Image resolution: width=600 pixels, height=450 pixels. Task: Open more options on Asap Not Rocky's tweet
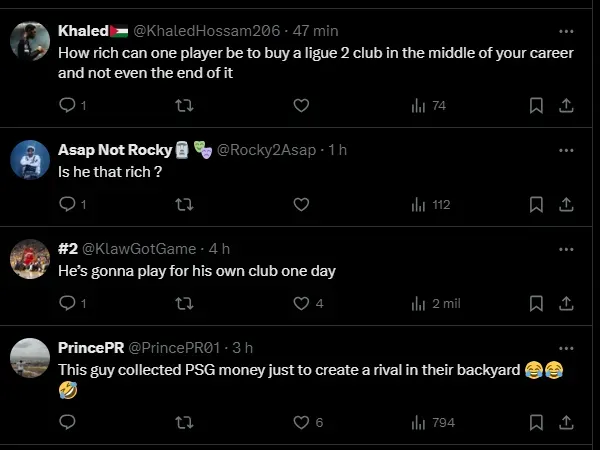(566, 150)
